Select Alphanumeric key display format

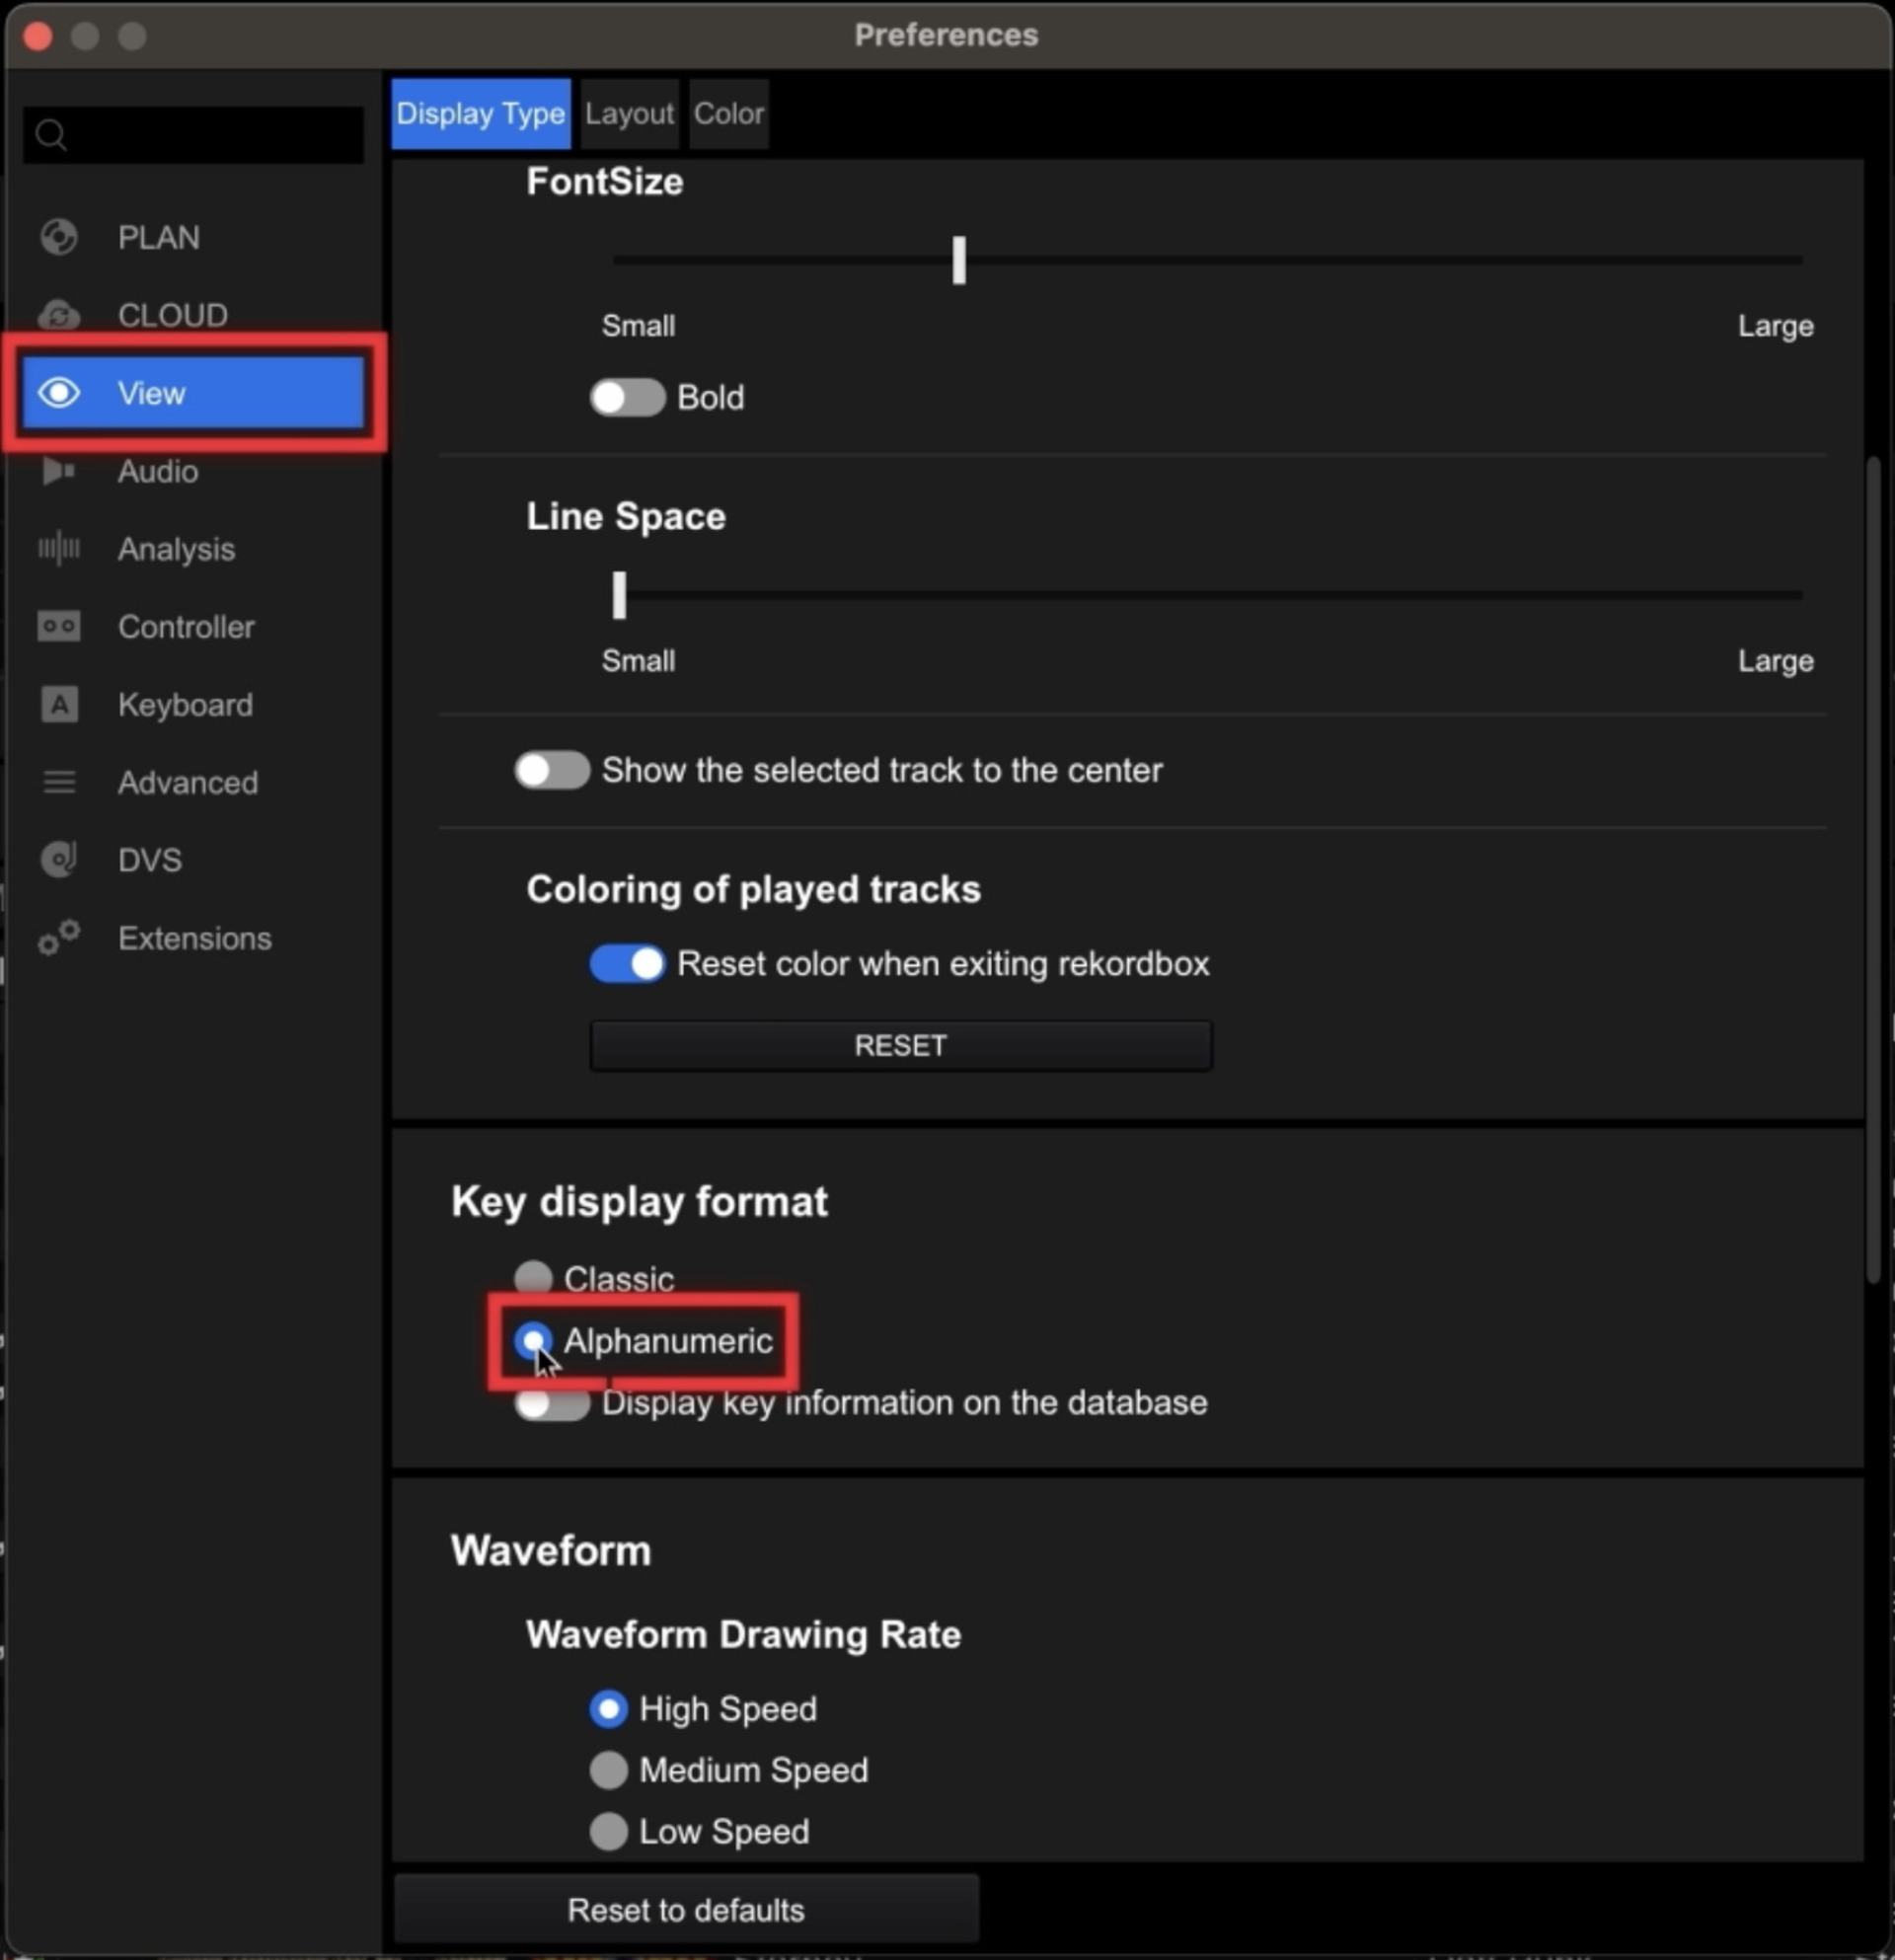click(533, 1340)
